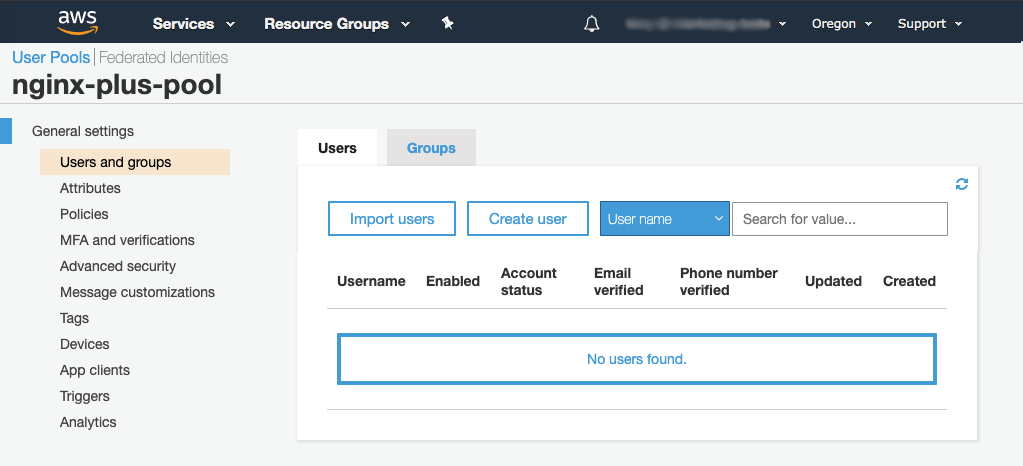Click the No users found message
1023x466 pixels.
(637, 359)
